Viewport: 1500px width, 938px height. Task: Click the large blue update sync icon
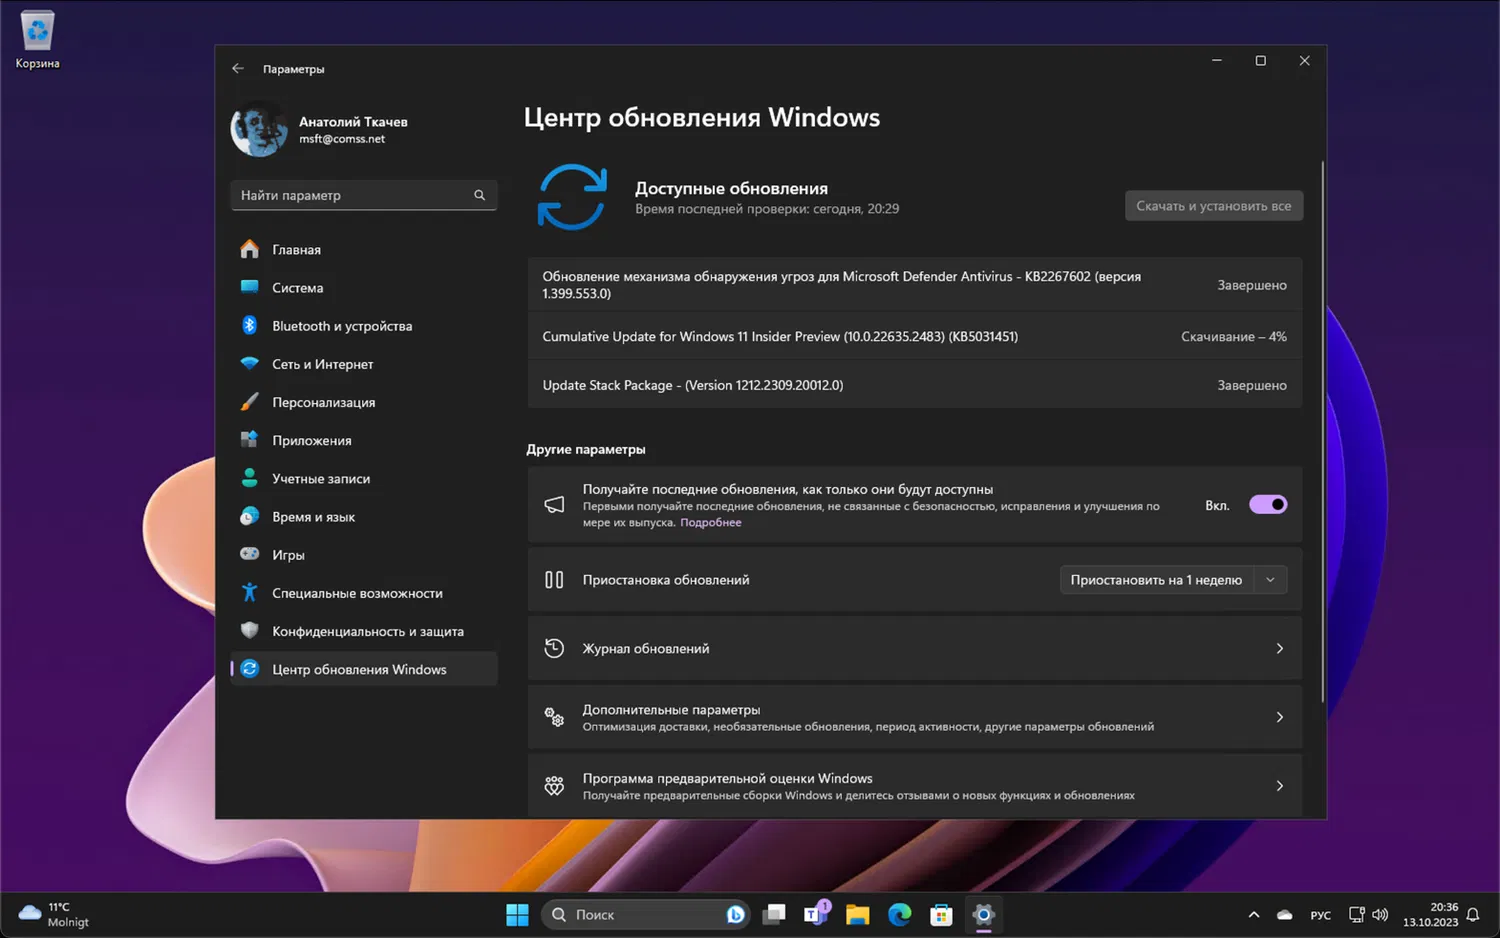point(572,197)
